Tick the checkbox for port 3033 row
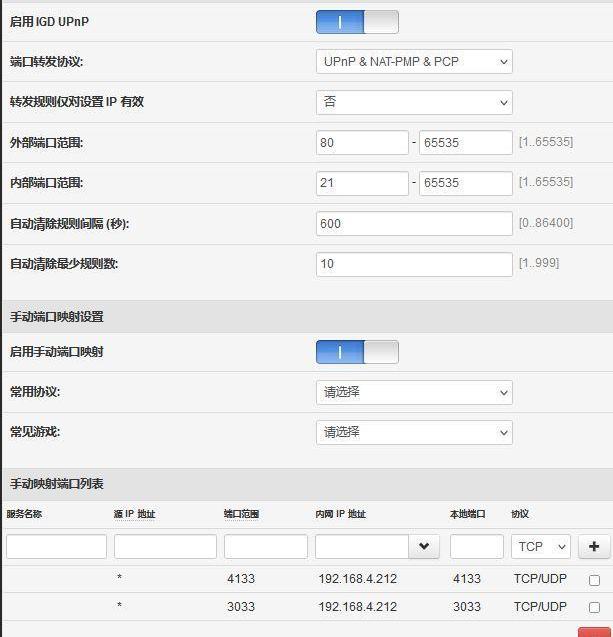 point(595,607)
